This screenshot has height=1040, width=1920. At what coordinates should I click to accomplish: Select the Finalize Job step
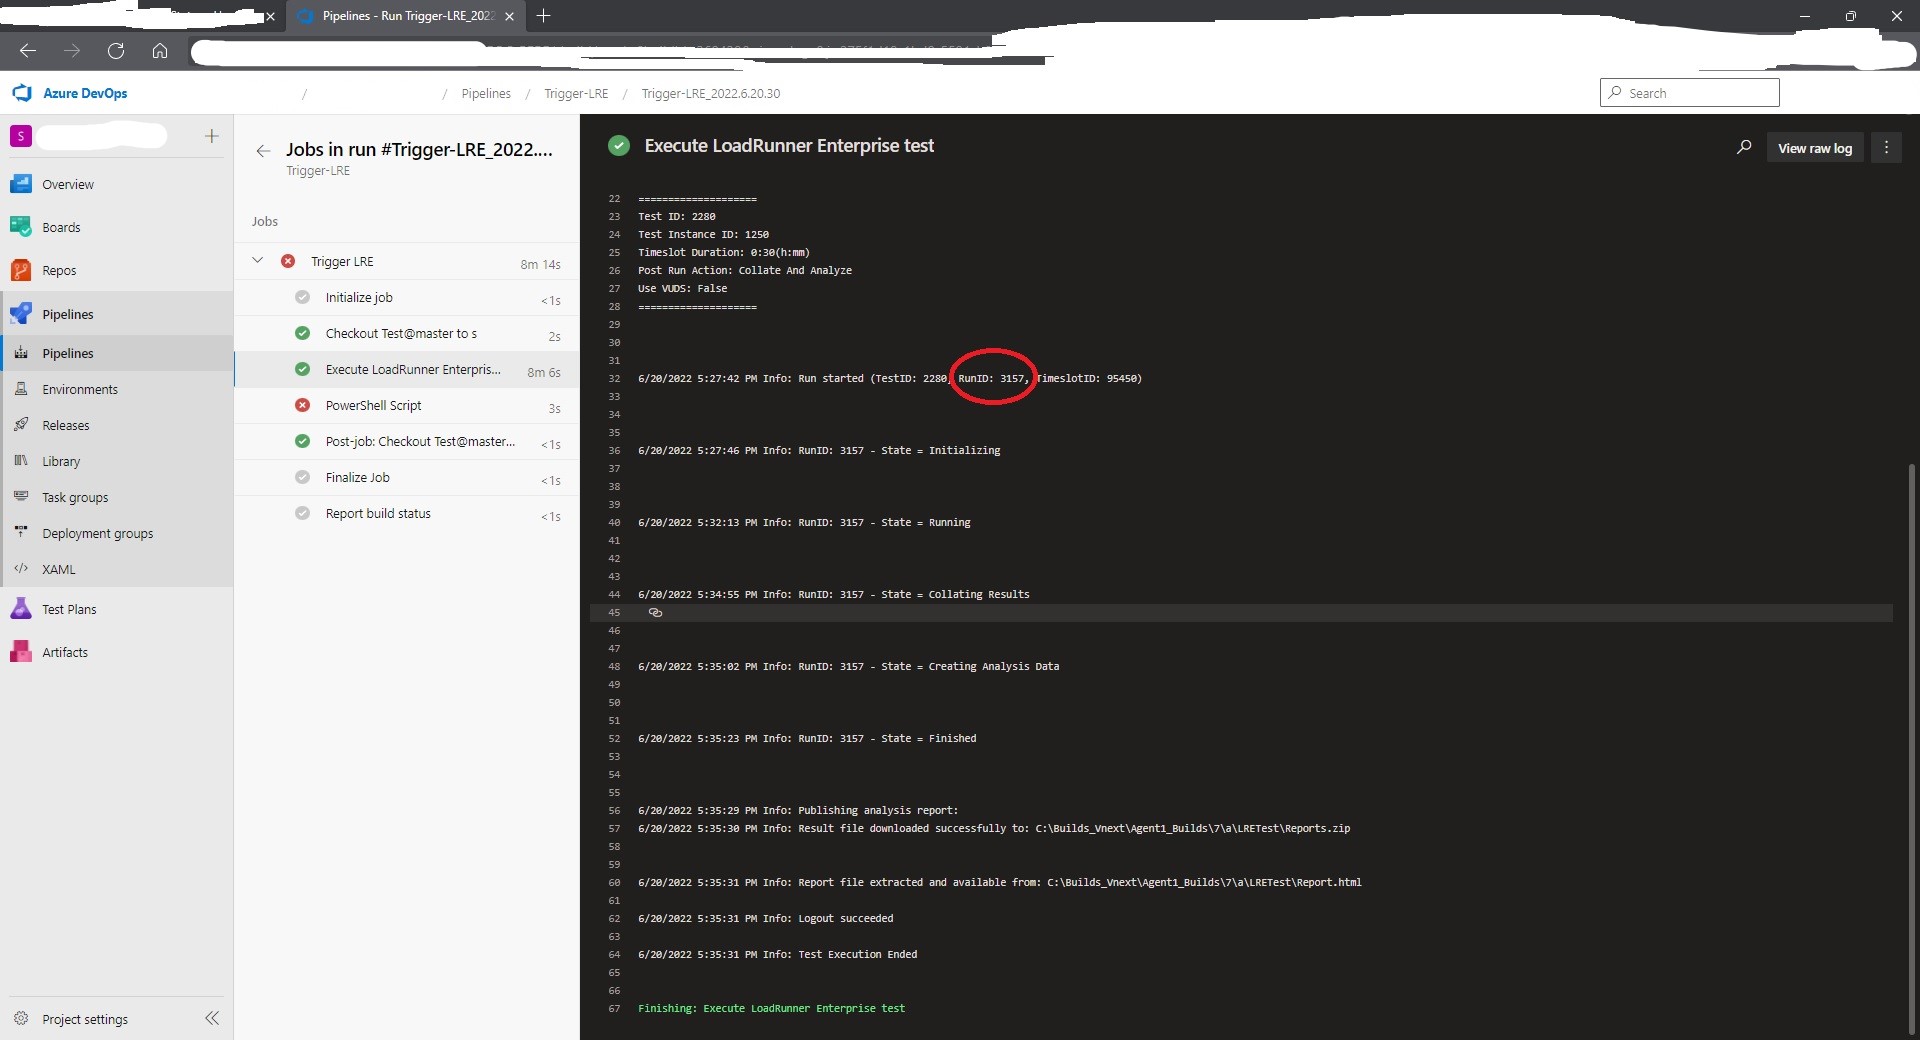pos(407,478)
